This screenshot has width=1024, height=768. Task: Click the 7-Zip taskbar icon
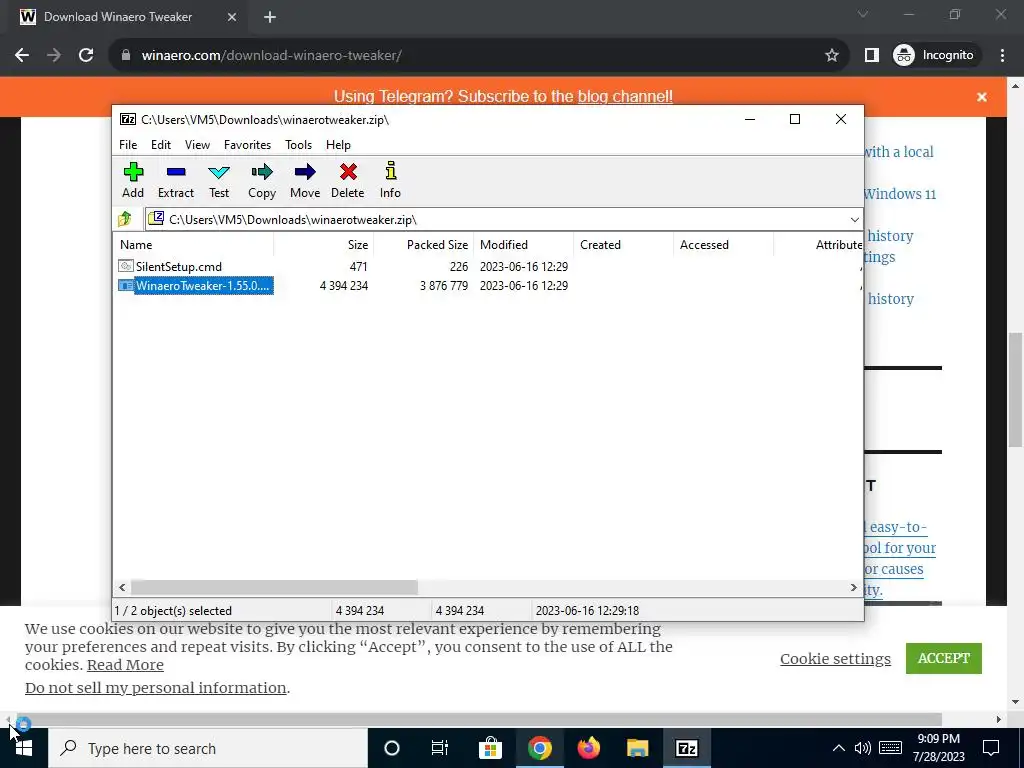tap(686, 748)
